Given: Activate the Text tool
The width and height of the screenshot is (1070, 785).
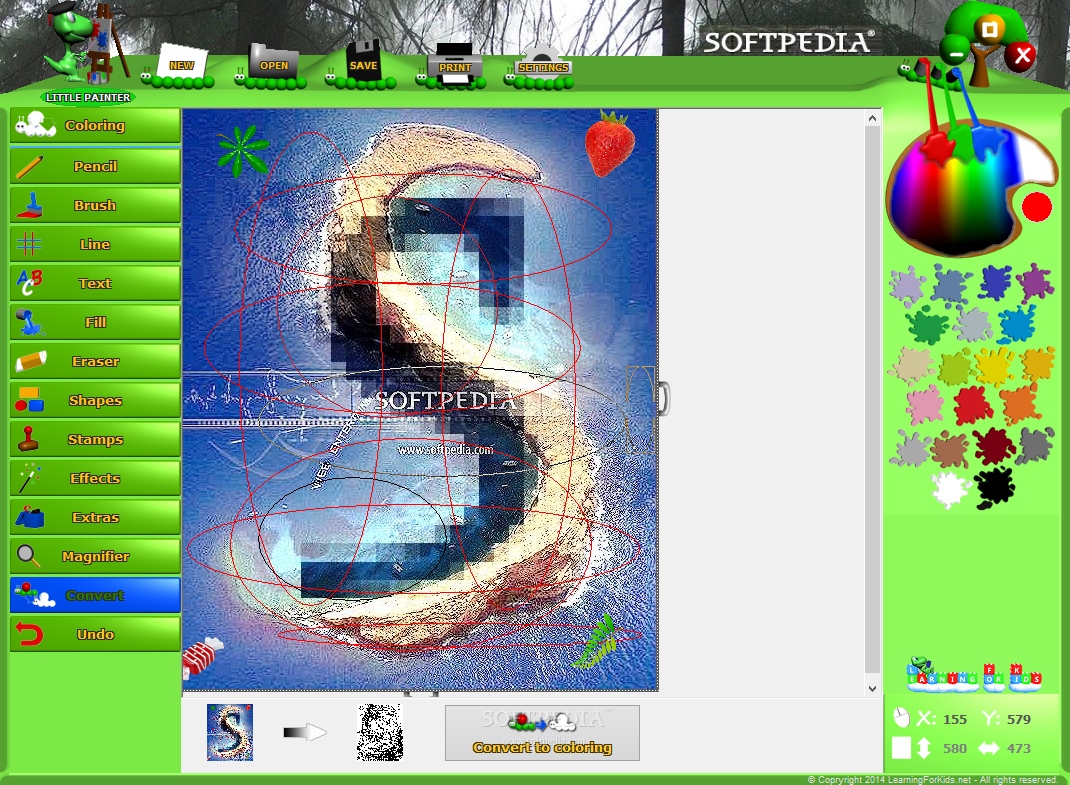Looking at the screenshot, I should pyautogui.click(x=95, y=283).
